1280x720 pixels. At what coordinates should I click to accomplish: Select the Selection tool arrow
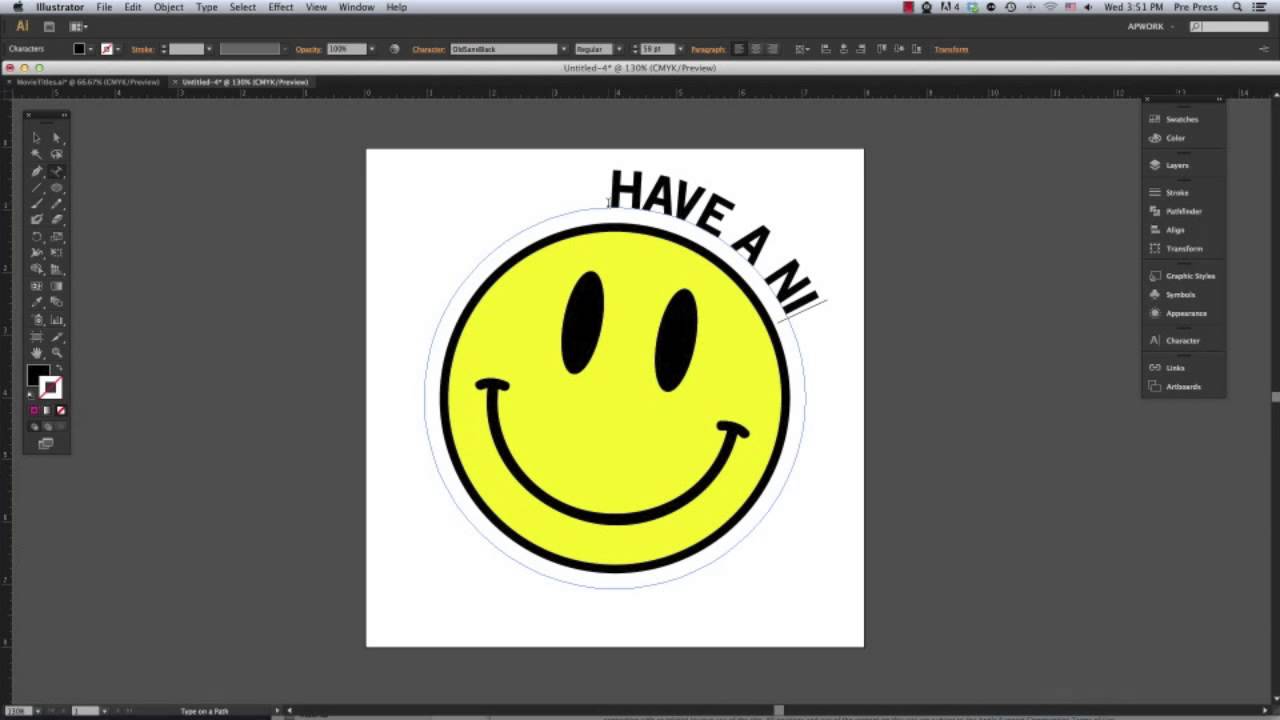(36, 137)
